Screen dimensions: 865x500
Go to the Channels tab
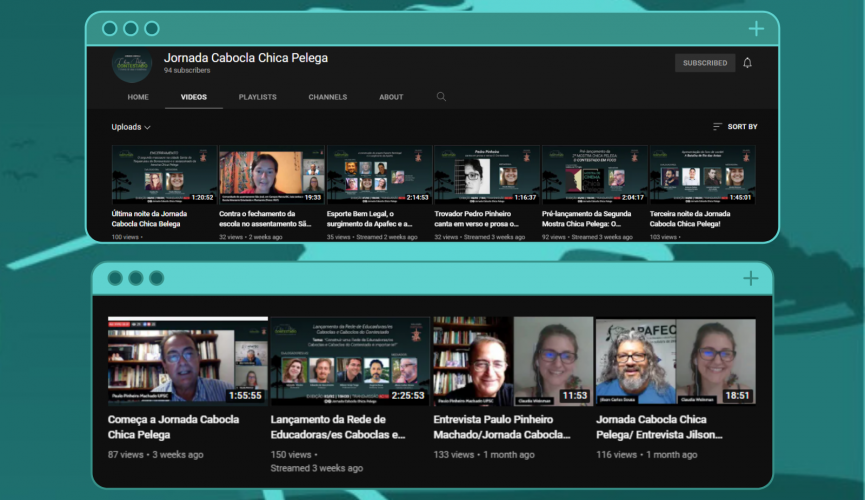point(328,97)
